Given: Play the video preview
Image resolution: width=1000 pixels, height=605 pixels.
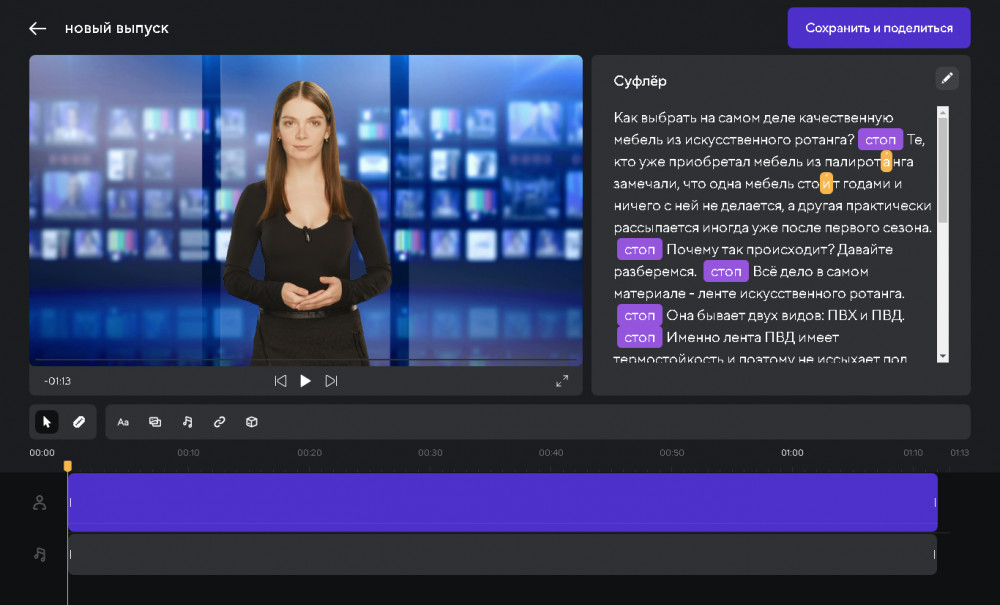Looking at the screenshot, I should 305,381.
